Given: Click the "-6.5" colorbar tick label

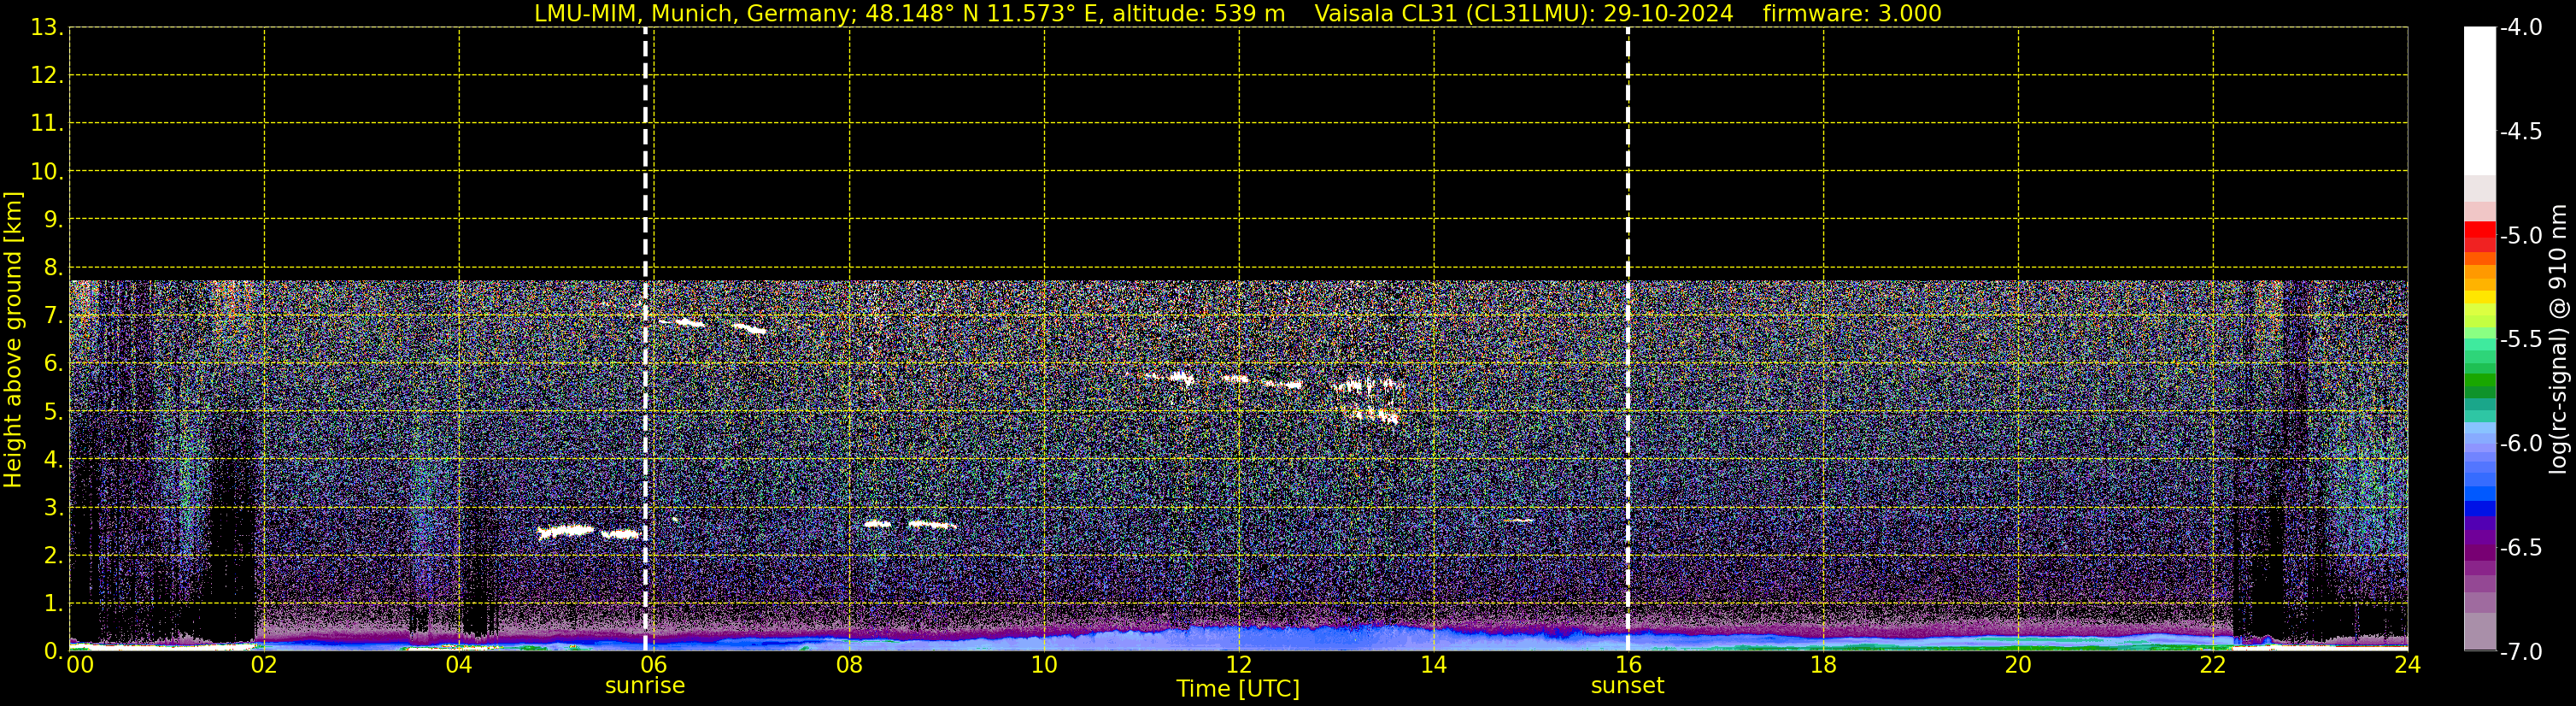Looking at the screenshot, I should [x=2521, y=548].
